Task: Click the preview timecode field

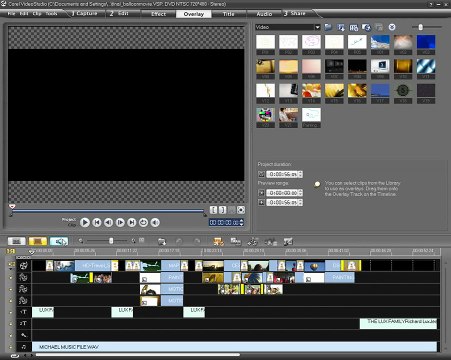Action: click(224, 222)
